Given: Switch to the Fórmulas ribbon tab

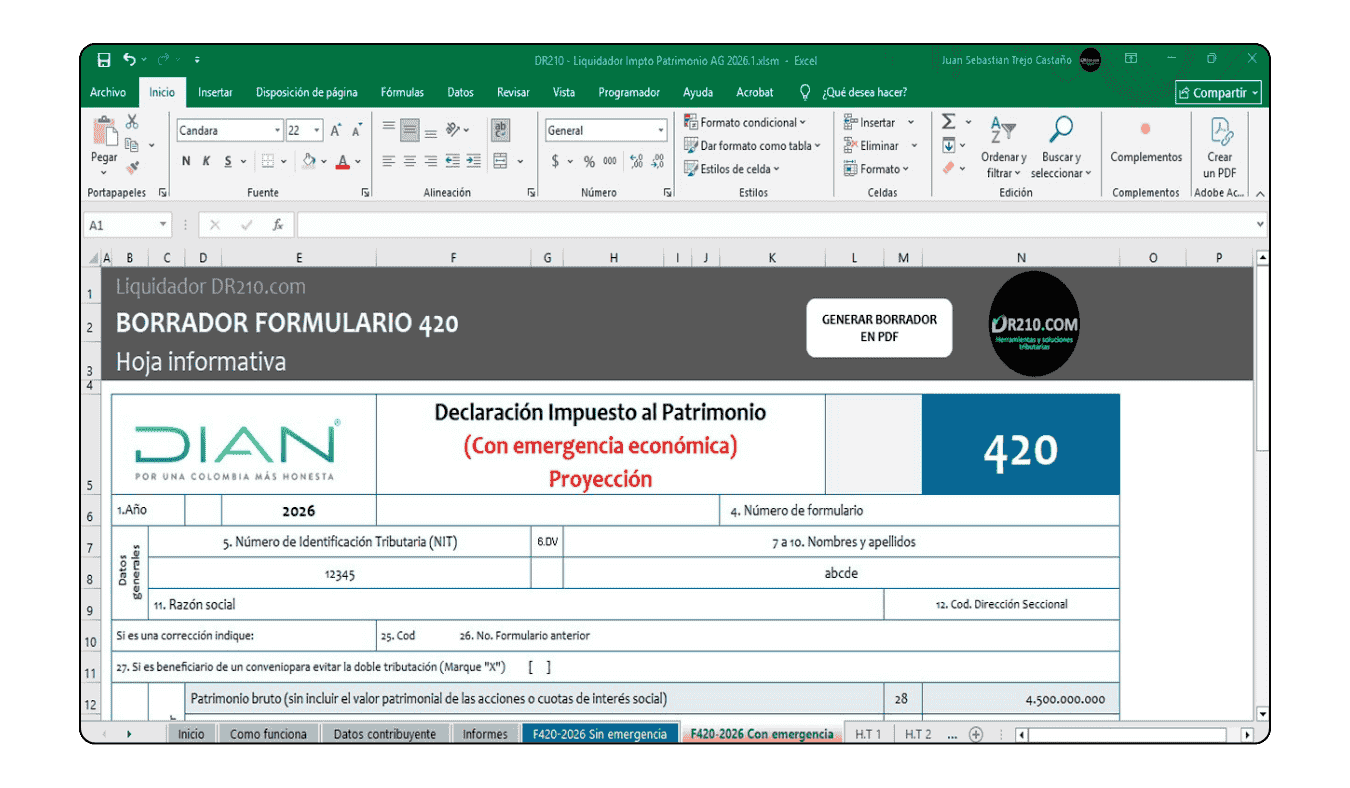Looking at the screenshot, I should coord(401,92).
